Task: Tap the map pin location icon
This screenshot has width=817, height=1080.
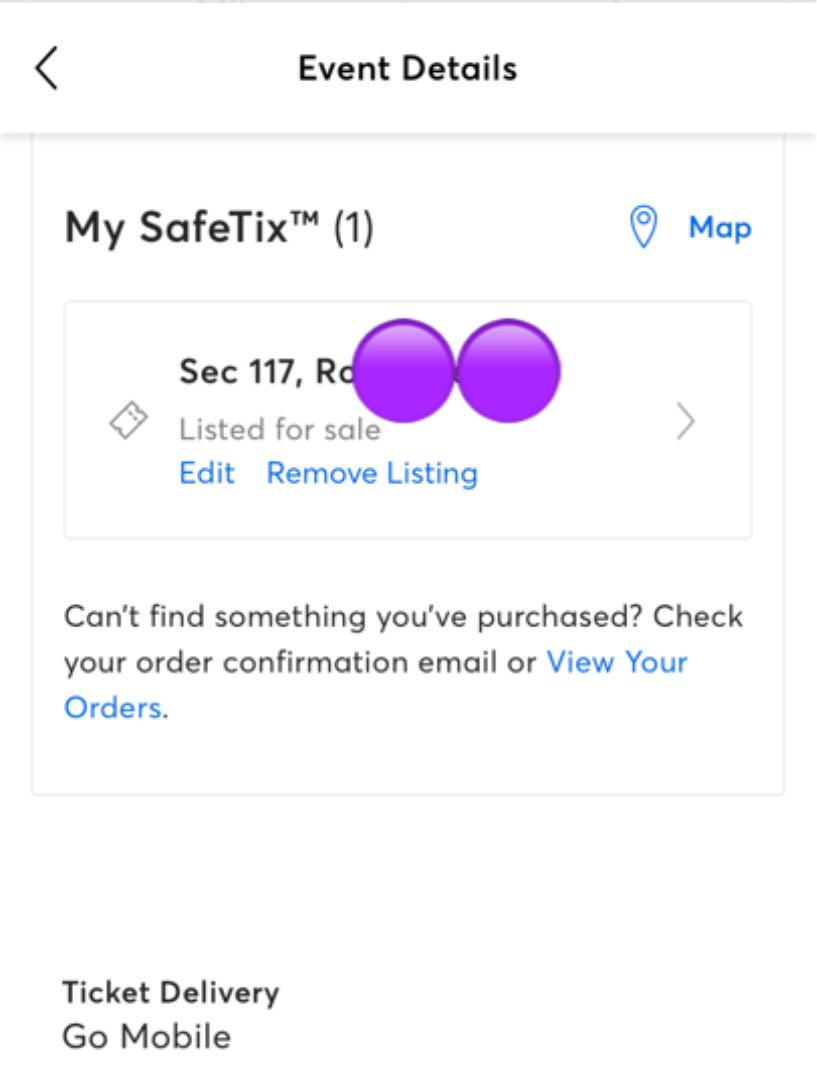Action: click(643, 227)
